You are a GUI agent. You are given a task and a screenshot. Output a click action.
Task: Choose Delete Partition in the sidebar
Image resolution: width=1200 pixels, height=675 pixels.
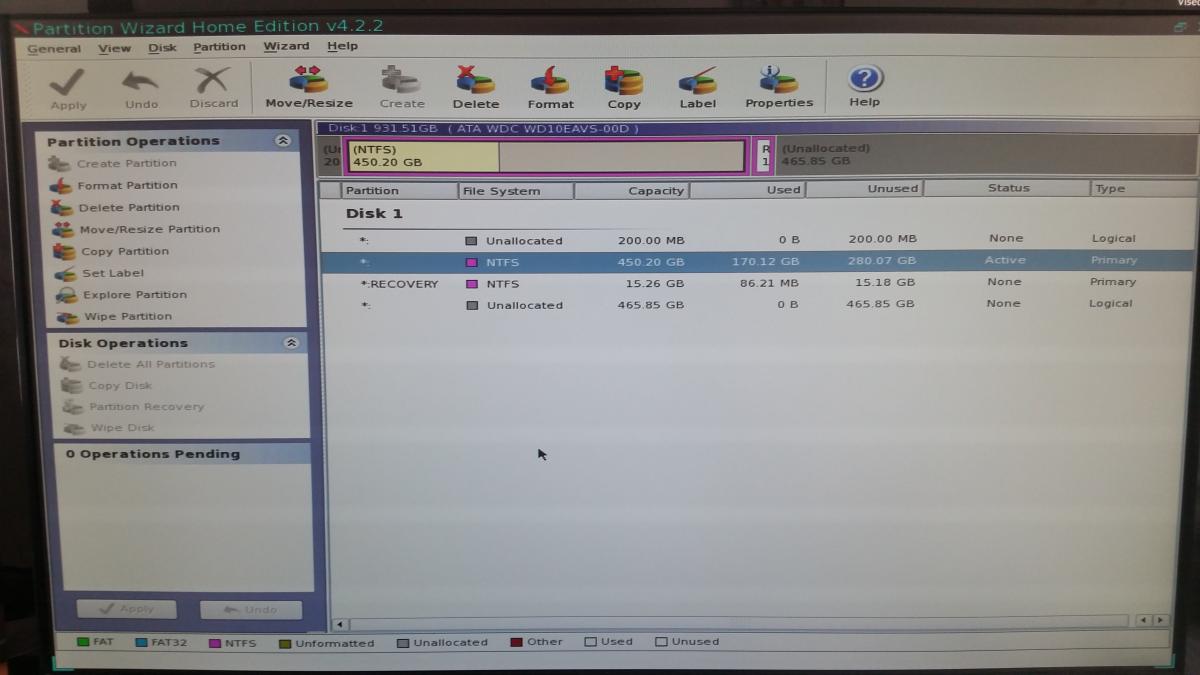(129, 207)
